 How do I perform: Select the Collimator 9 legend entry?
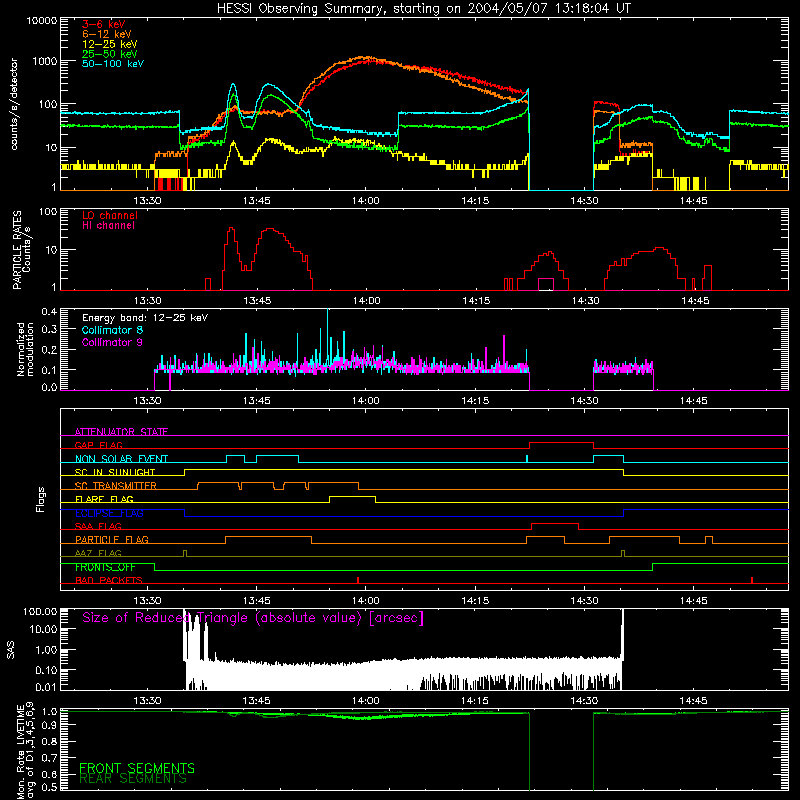click(x=112, y=342)
